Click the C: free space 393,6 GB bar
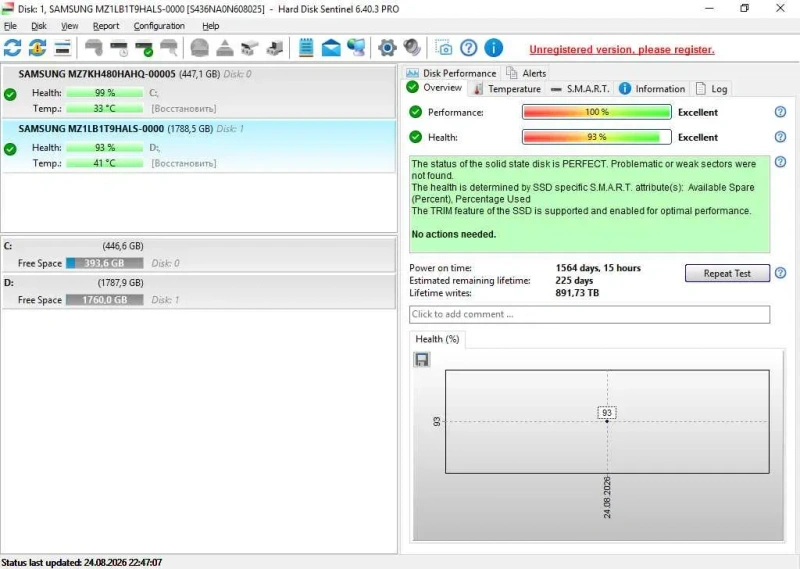The height and width of the screenshot is (569, 800). tap(105, 263)
